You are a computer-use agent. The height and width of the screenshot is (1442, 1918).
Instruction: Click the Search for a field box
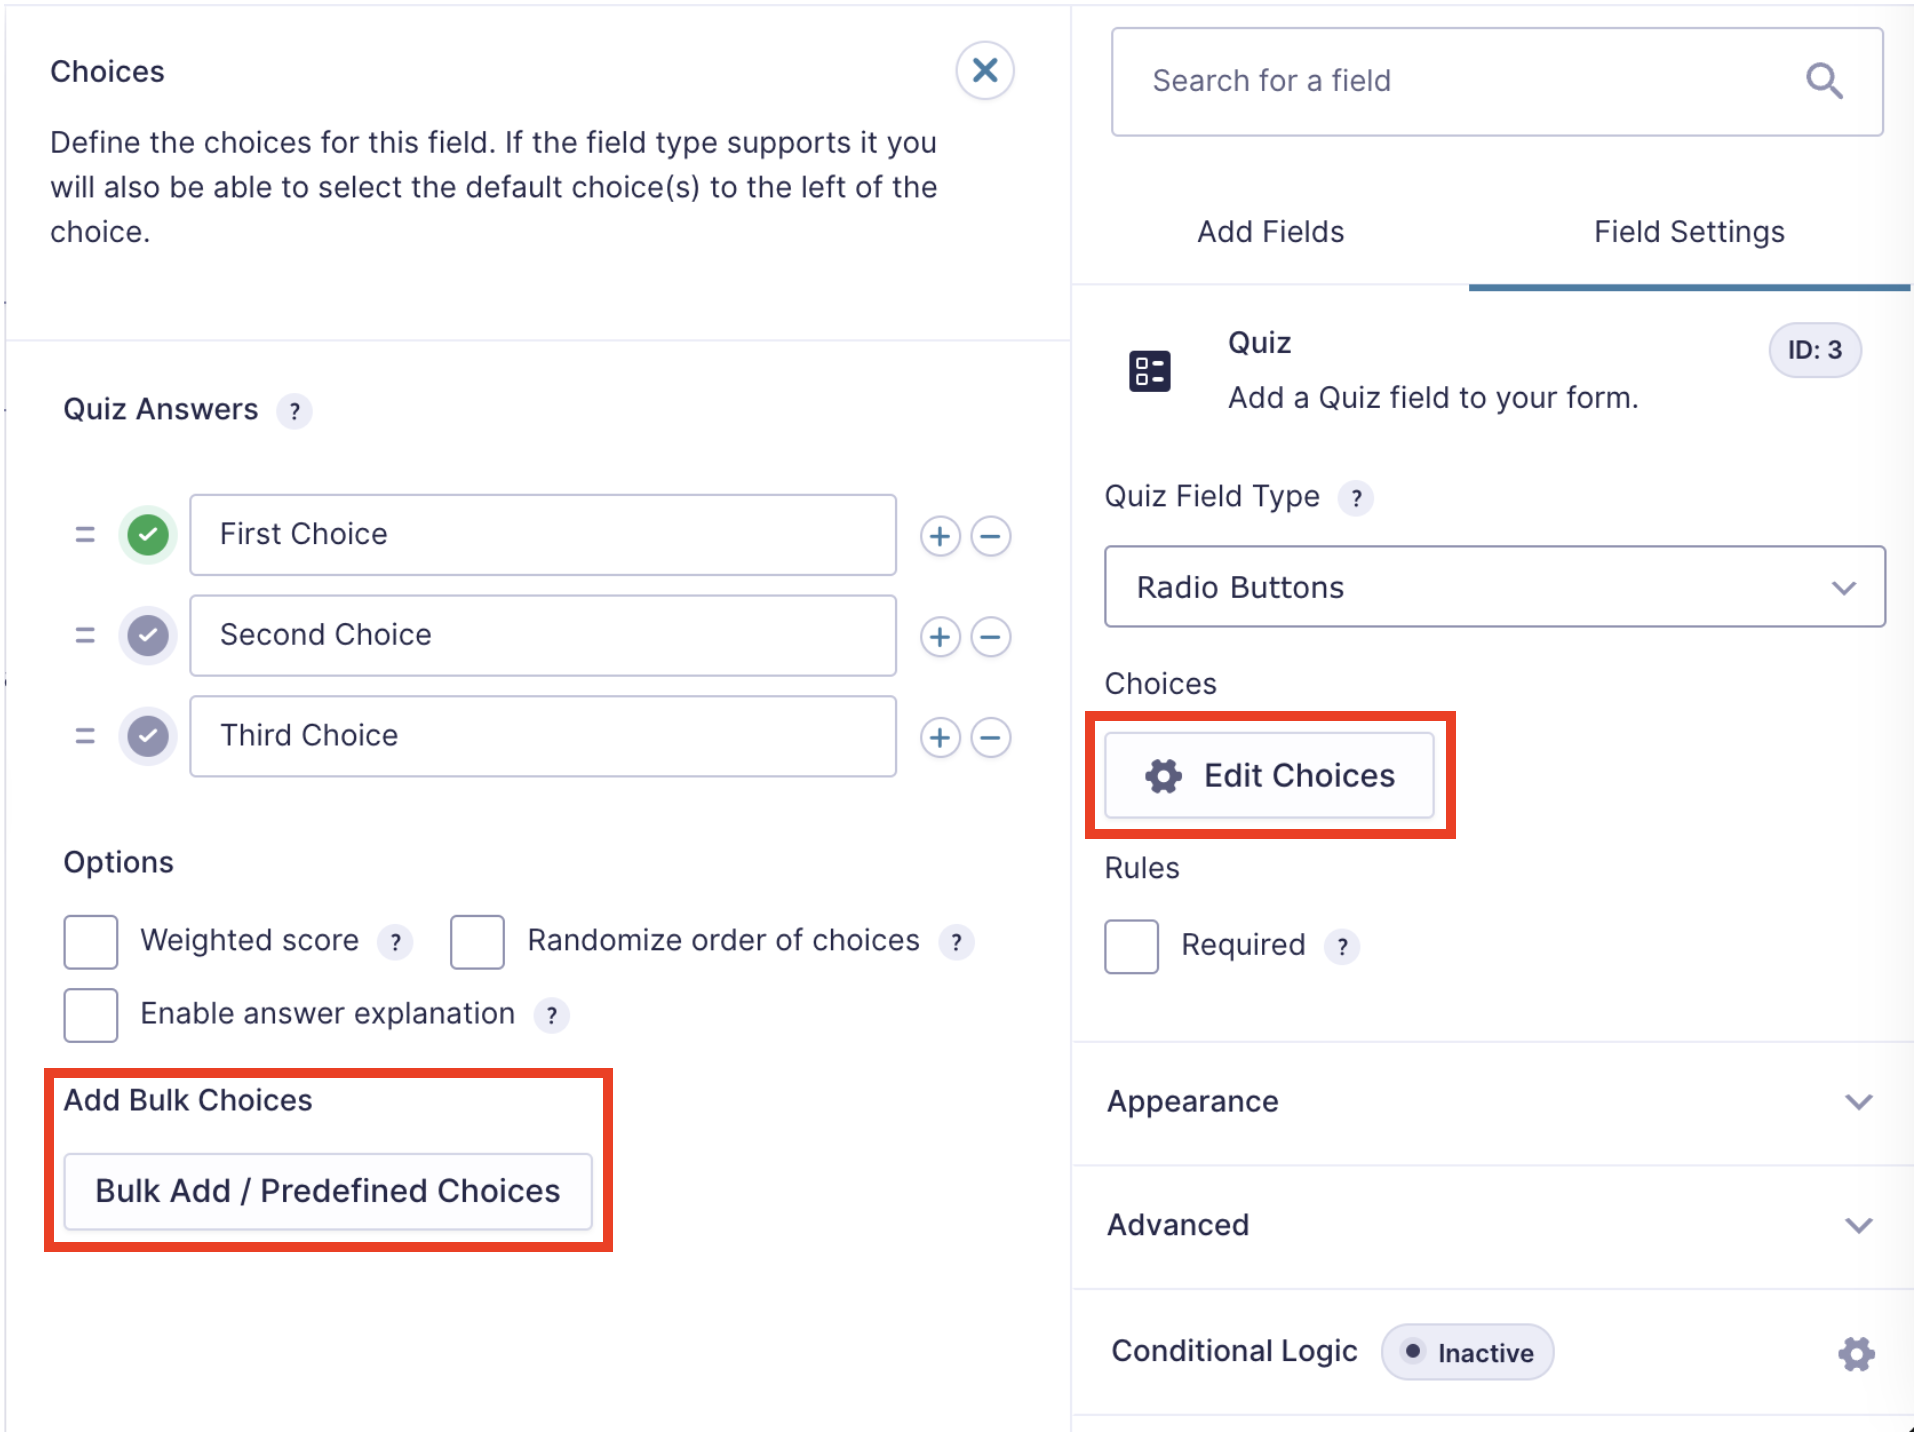point(1460,81)
